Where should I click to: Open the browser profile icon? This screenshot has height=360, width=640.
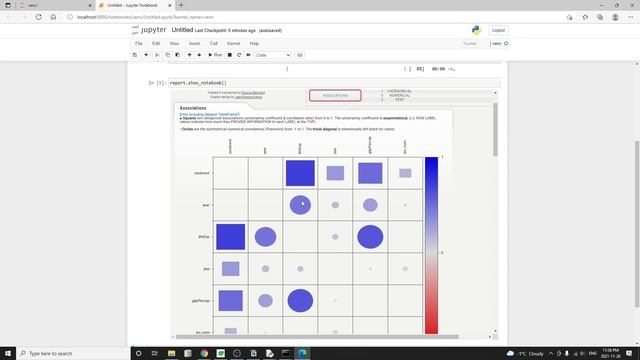(x=615, y=17)
